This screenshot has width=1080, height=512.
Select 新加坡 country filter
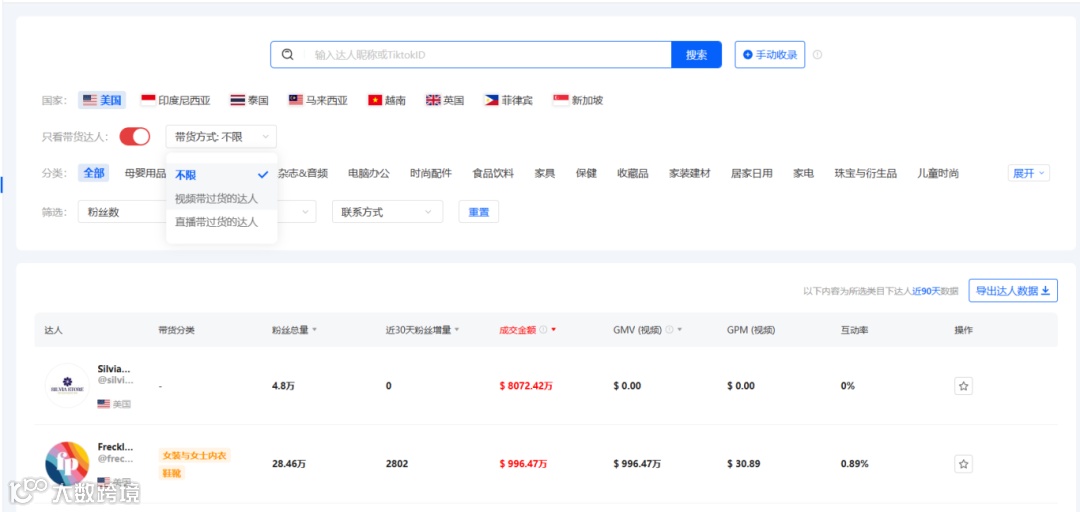pyautogui.click(x=578, y=100)
